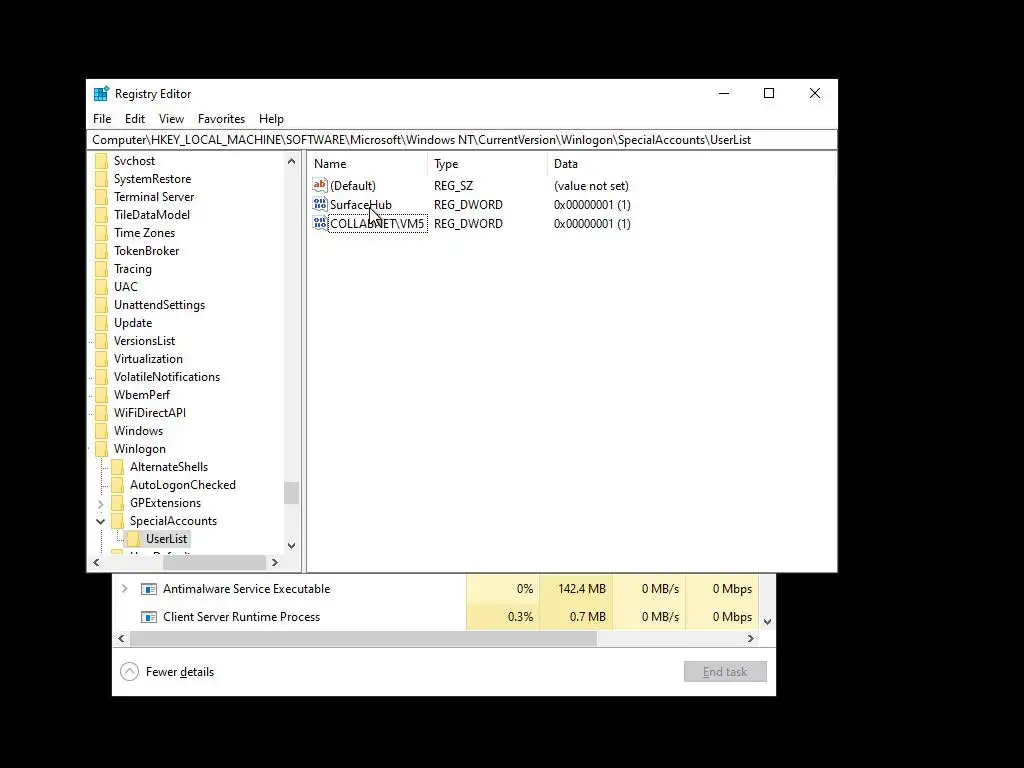Select the UAC folder icon

click(101, 287)
